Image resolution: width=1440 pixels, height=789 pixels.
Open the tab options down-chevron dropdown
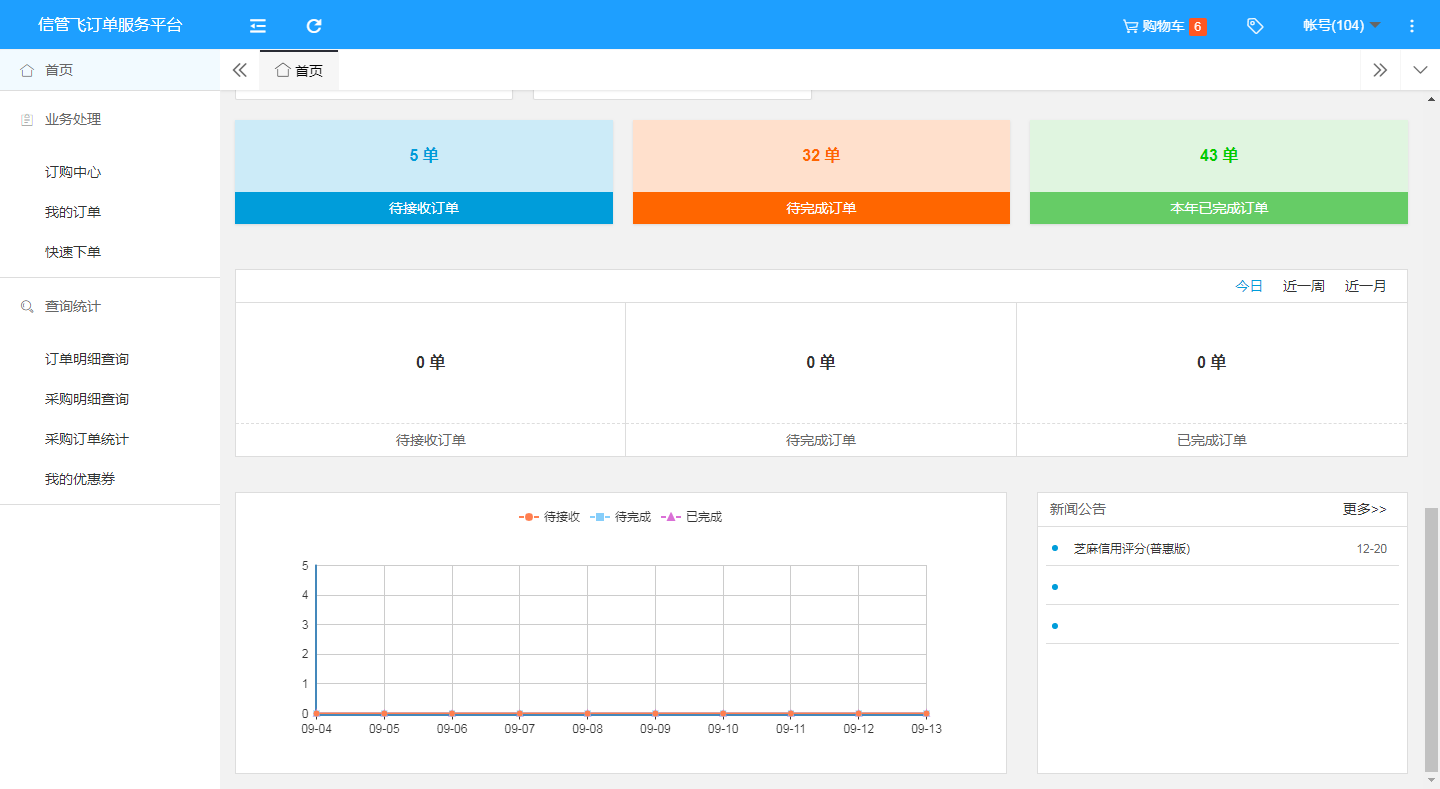[1420, 70]
